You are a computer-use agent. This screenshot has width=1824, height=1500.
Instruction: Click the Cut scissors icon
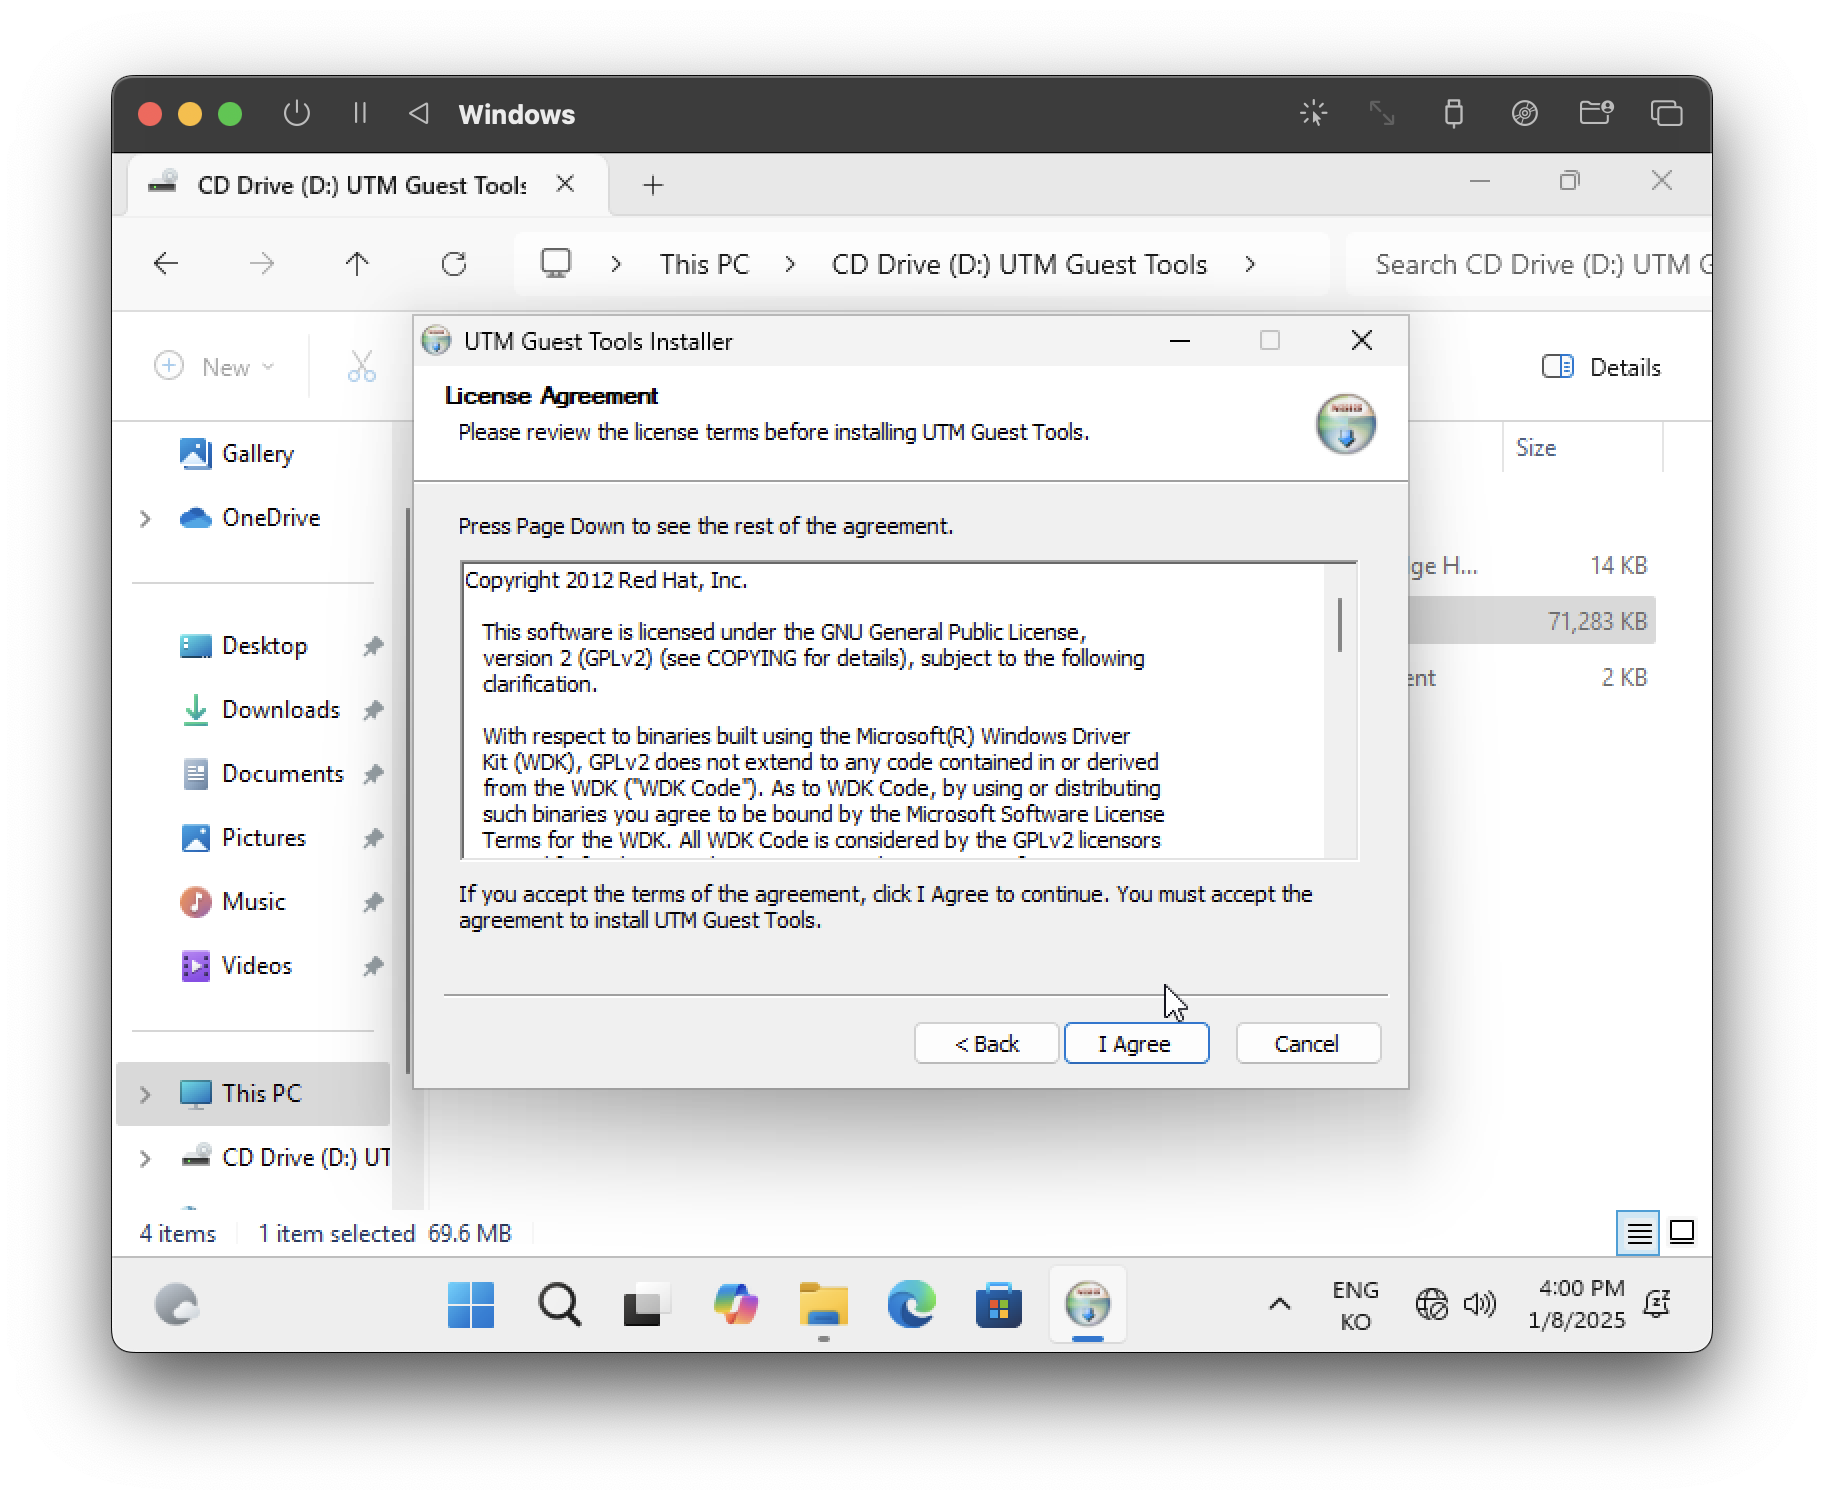pos(361,366)
